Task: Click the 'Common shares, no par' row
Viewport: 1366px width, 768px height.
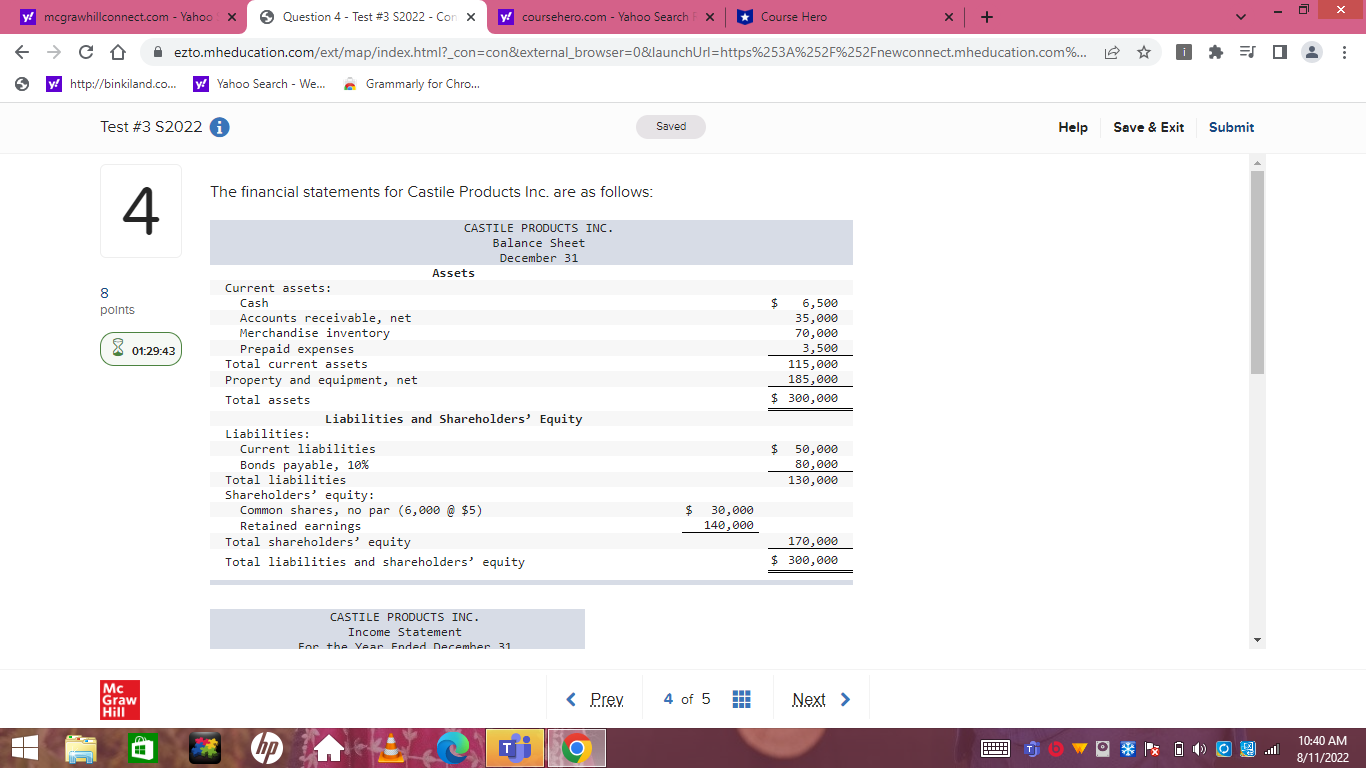Action: 531,510
